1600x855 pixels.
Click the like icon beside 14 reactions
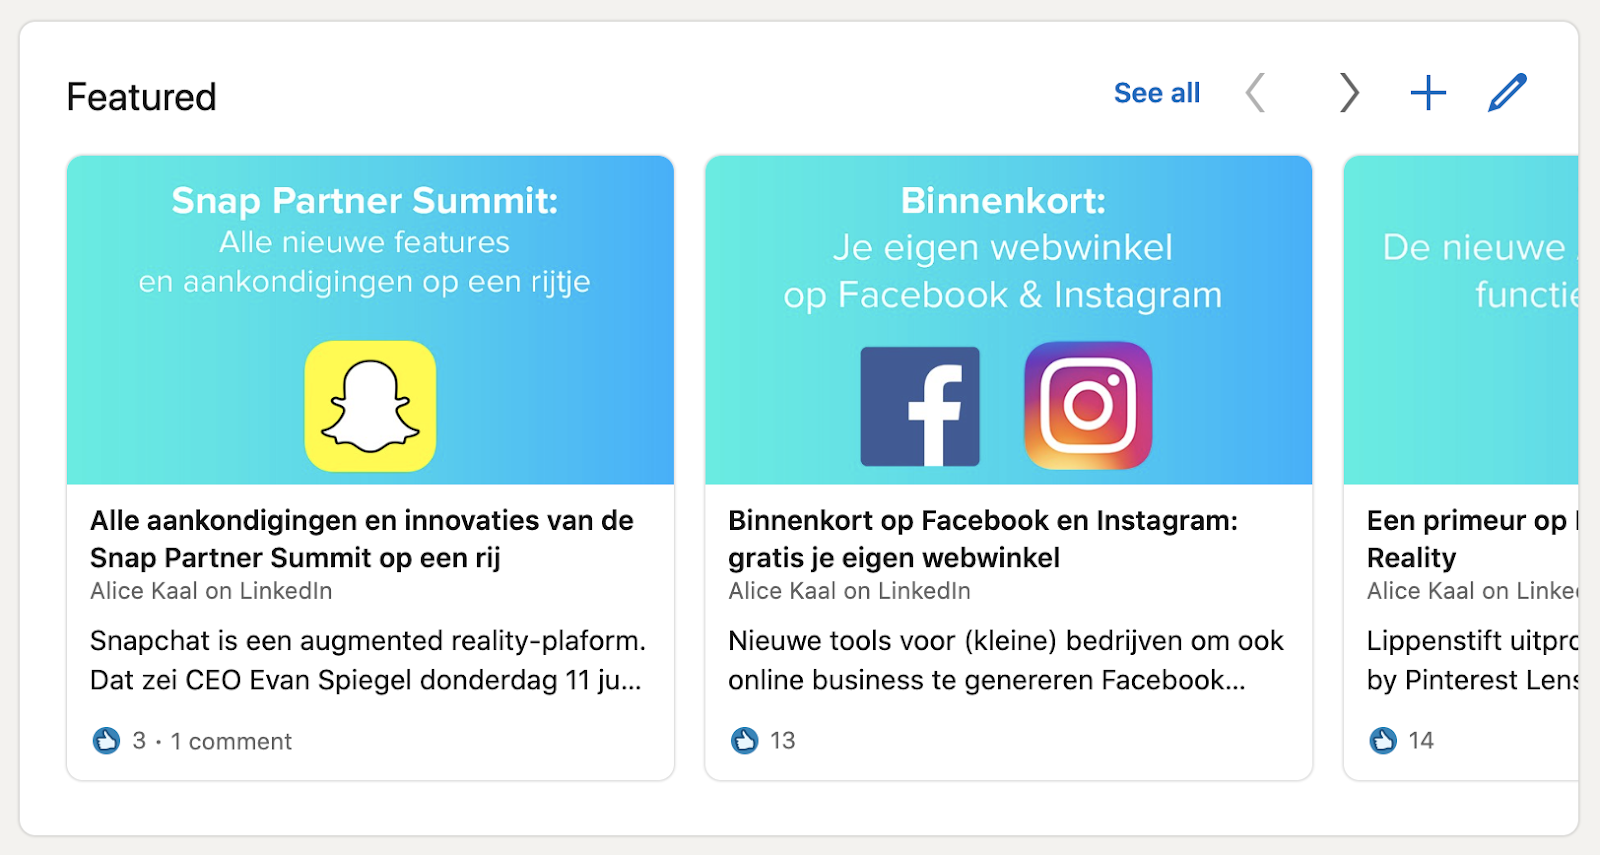(x=1383, y=741)
